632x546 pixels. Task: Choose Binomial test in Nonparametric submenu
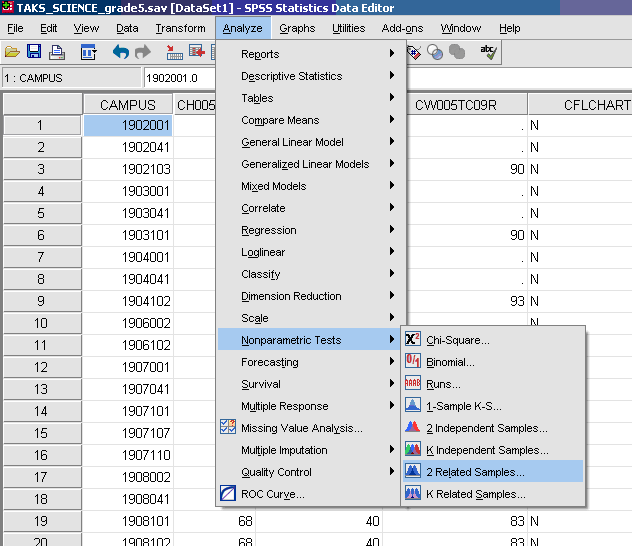point(450,362)
